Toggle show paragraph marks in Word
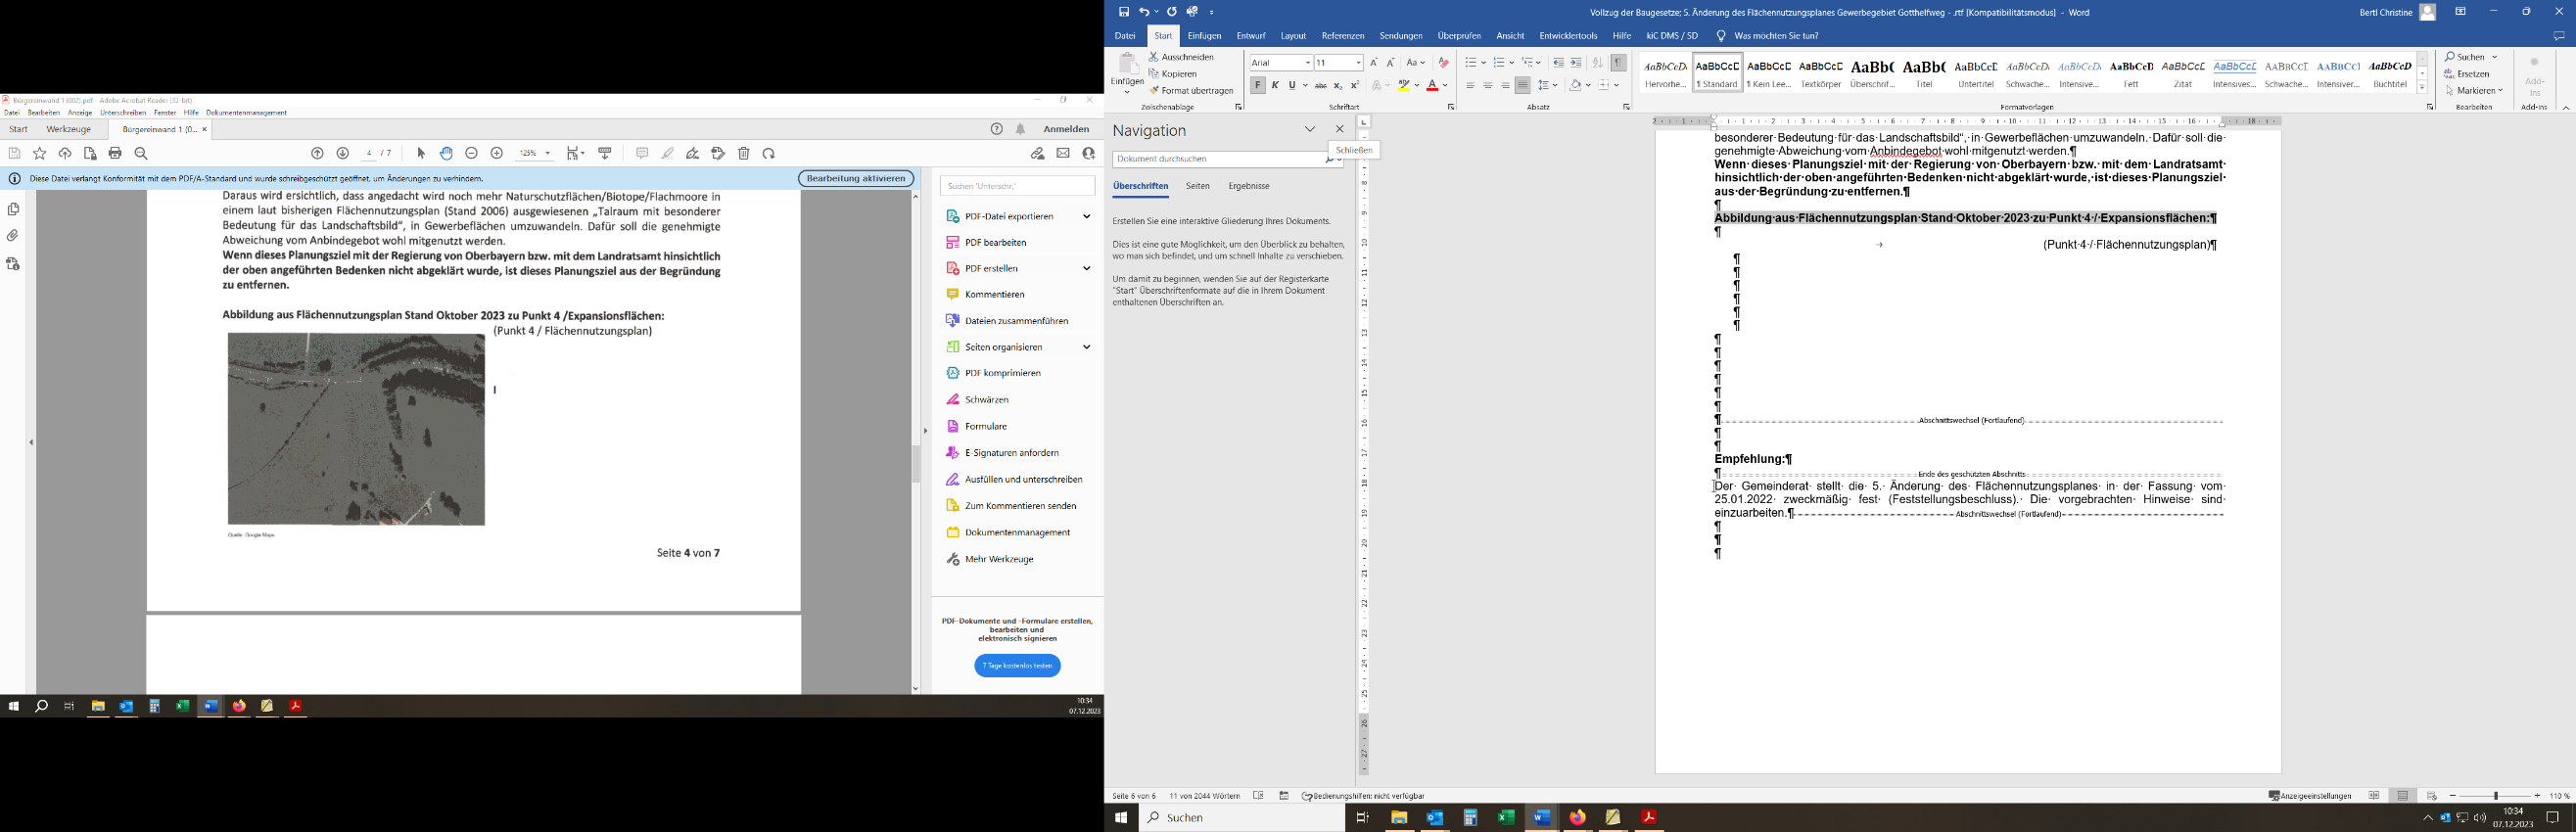This screenshot has height=832, width=2576. 1619,63
